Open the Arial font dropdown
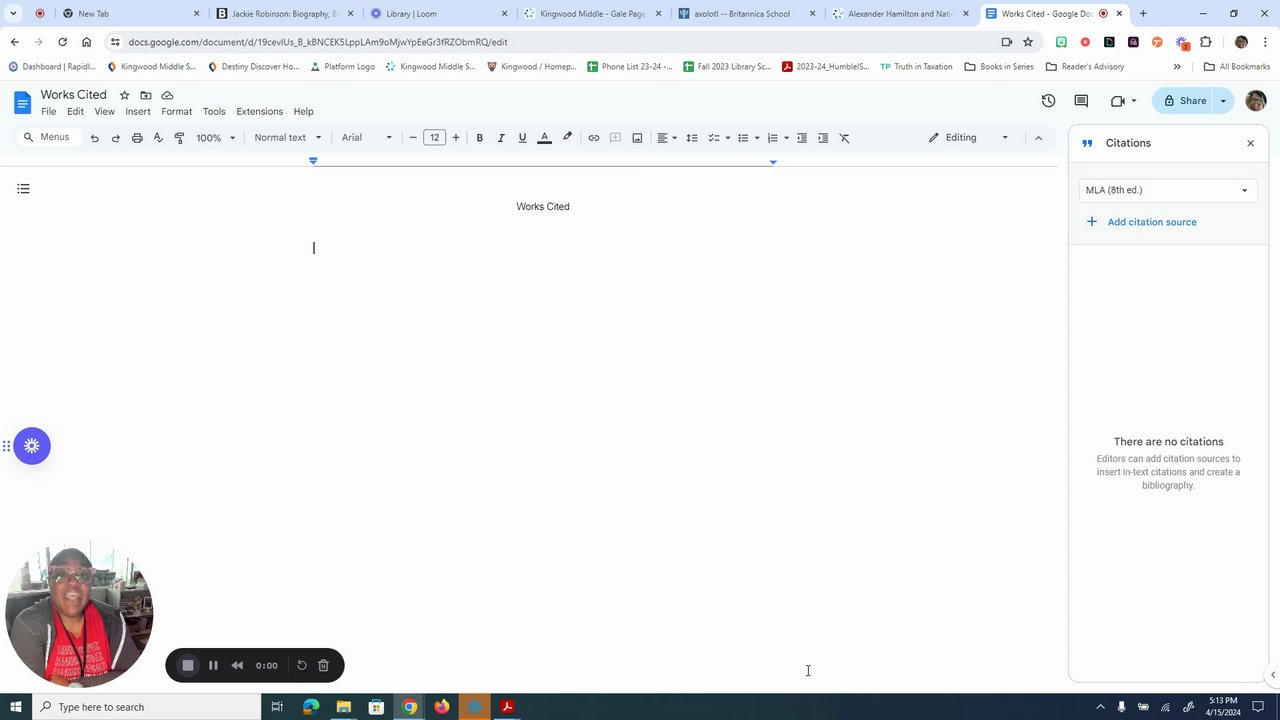This screenshot has height=720, width=1280. (x=367, y=138)
